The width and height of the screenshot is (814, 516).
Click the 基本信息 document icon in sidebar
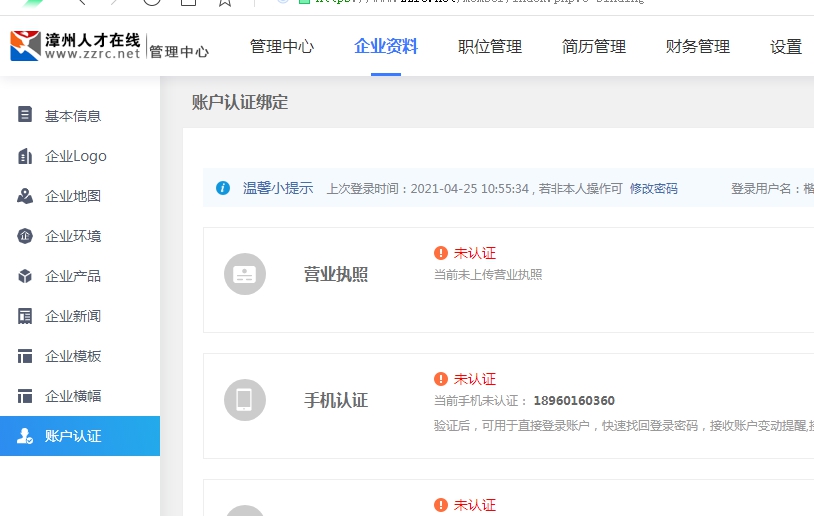click(x=25, y=115)
